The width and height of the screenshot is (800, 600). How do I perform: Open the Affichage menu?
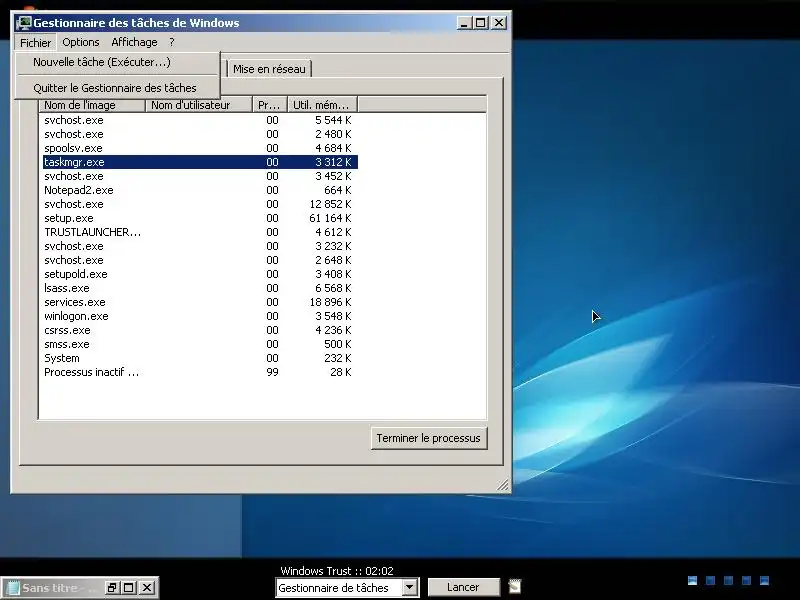135,42
